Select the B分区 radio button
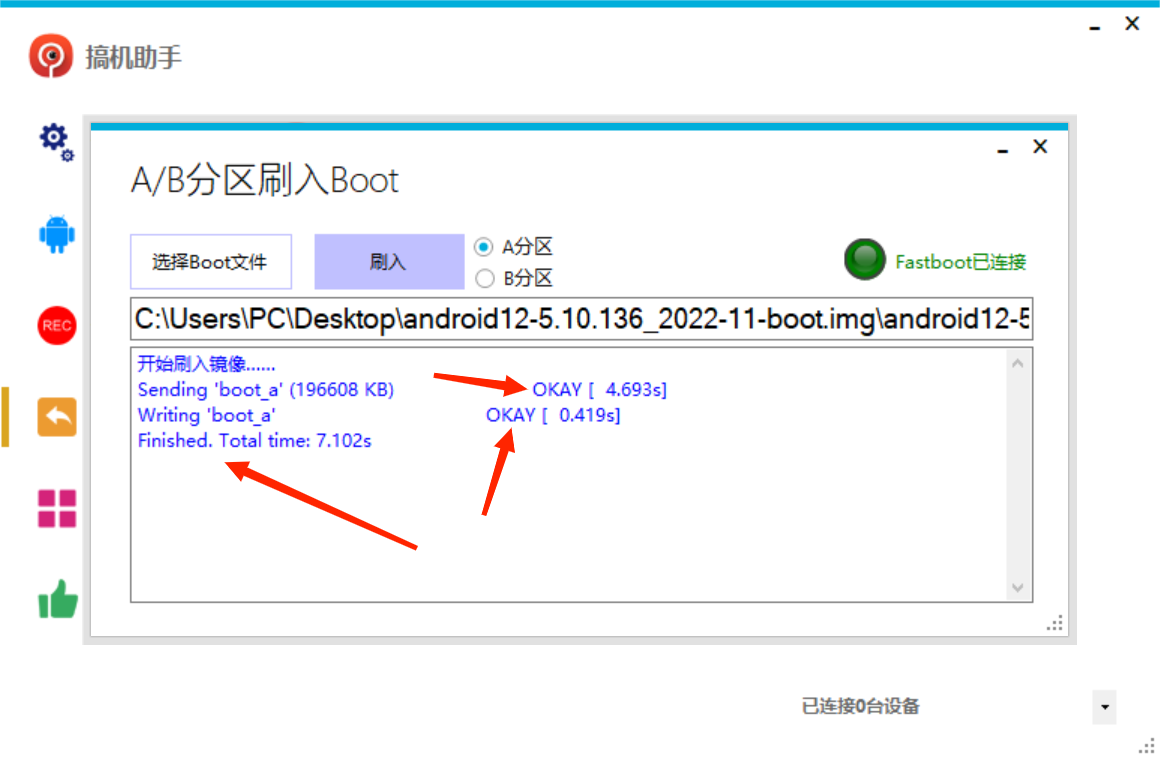 tap(484, 279)
